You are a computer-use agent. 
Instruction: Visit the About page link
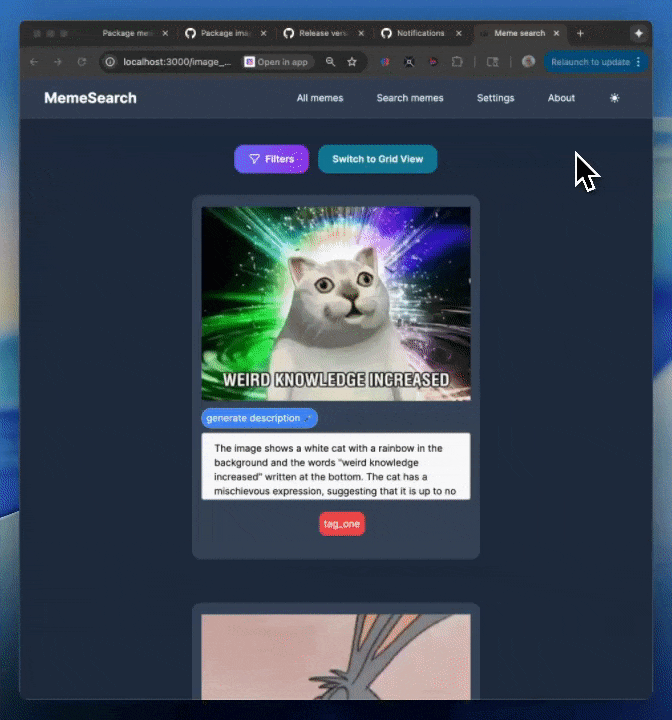(561, 98)
